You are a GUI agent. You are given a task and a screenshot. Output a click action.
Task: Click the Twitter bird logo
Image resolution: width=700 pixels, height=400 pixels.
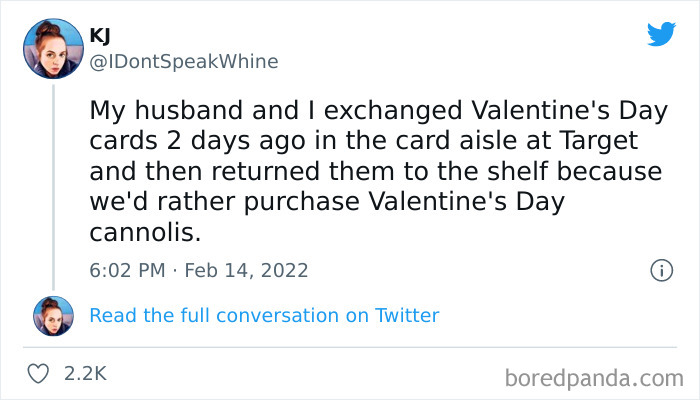pyautogui.click(x=661, y=34)
